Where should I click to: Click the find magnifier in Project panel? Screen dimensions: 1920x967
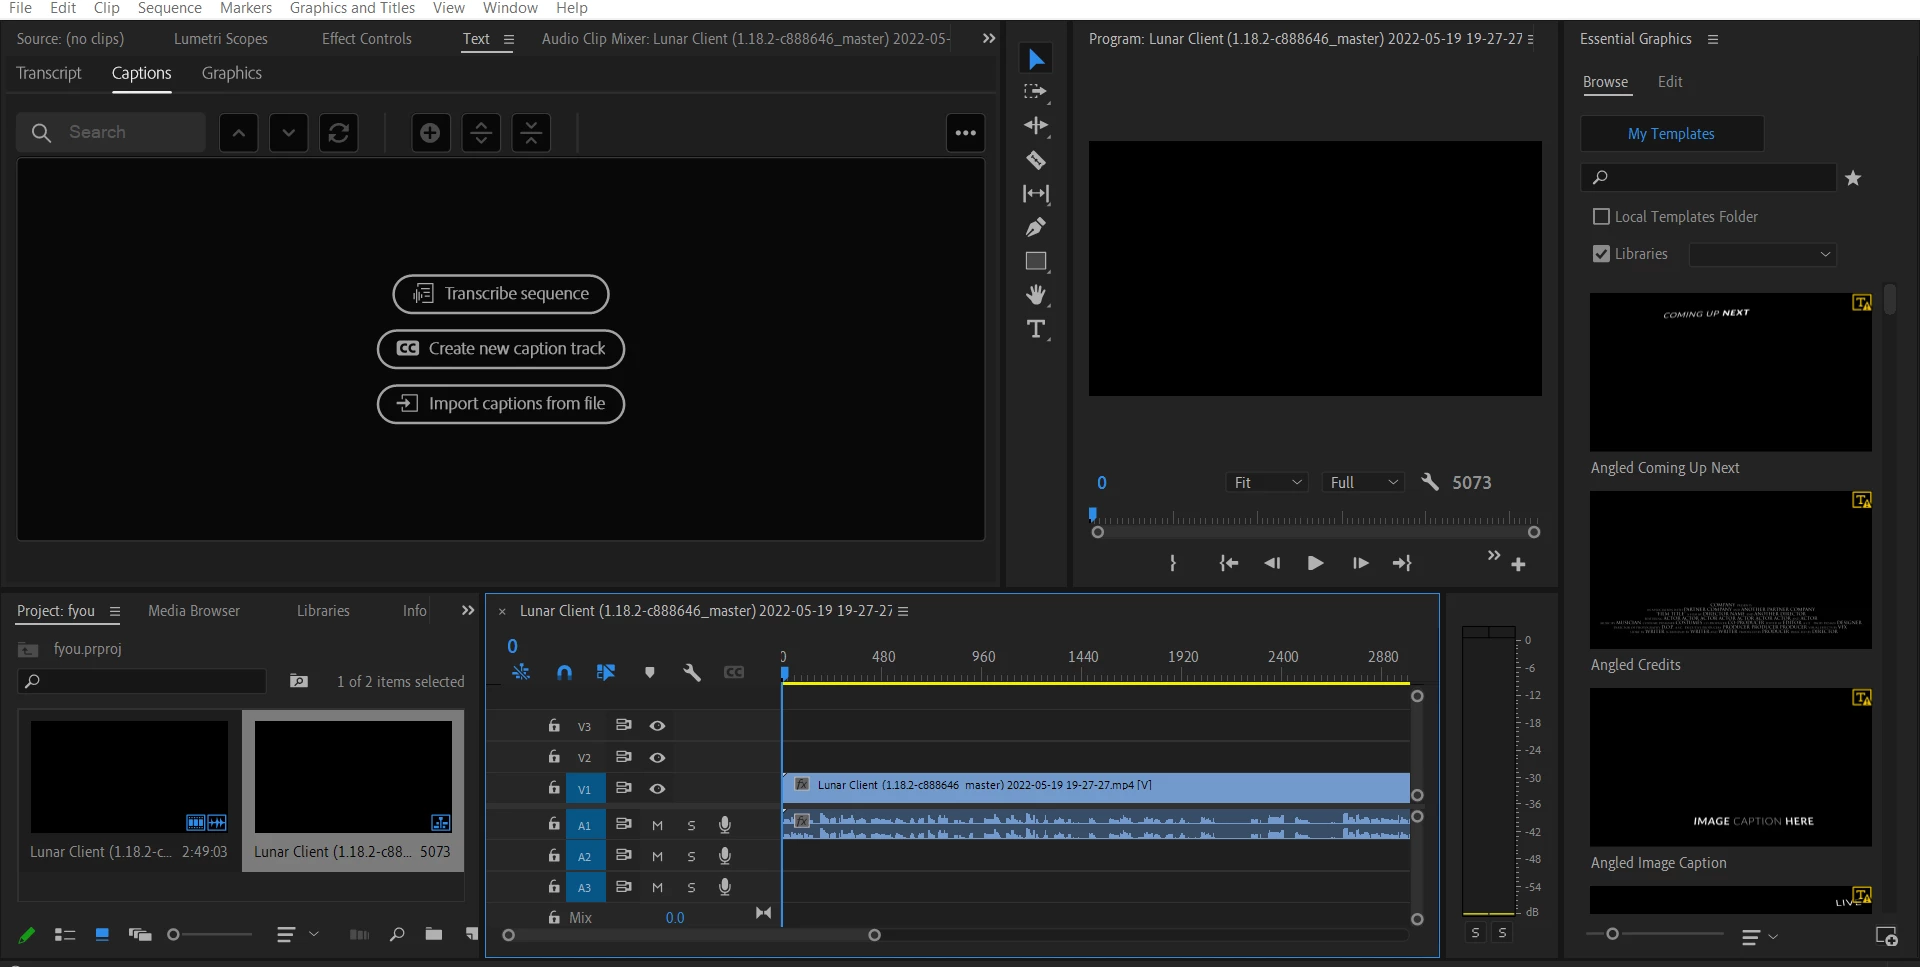(397, 934)
